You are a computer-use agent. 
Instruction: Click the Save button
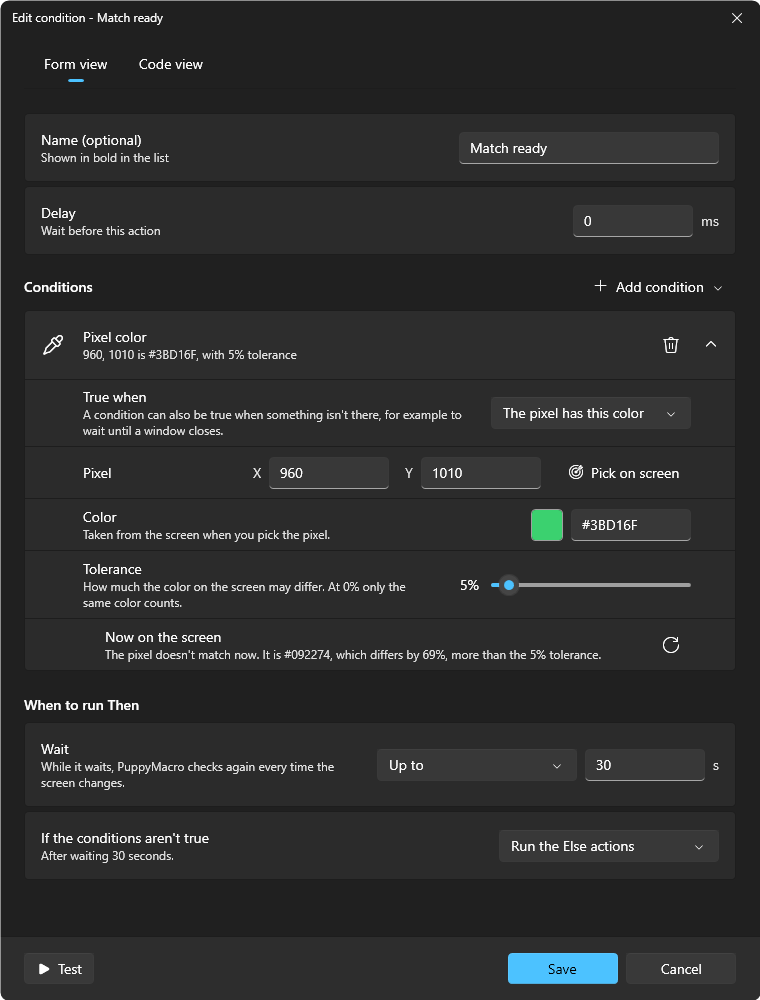point(563,969)
